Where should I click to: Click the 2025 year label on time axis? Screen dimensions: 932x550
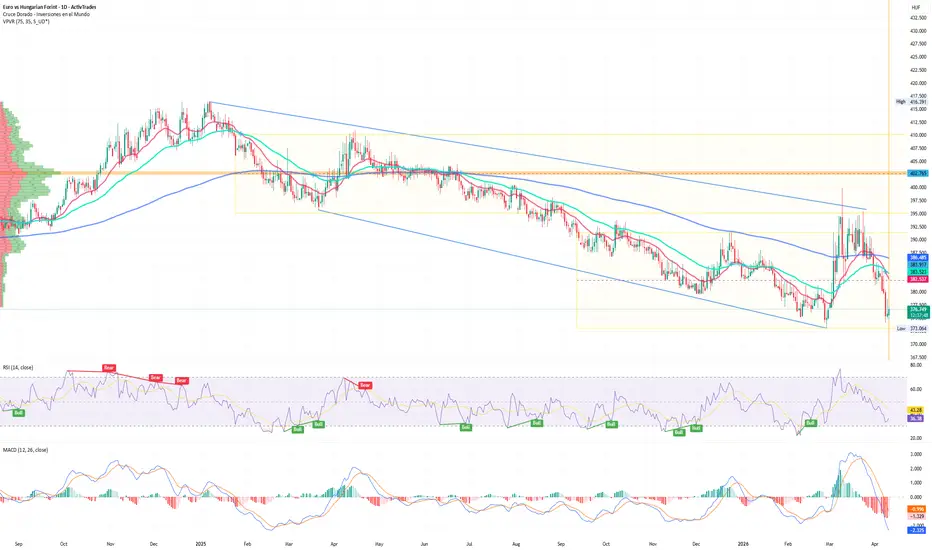point(201,544)
